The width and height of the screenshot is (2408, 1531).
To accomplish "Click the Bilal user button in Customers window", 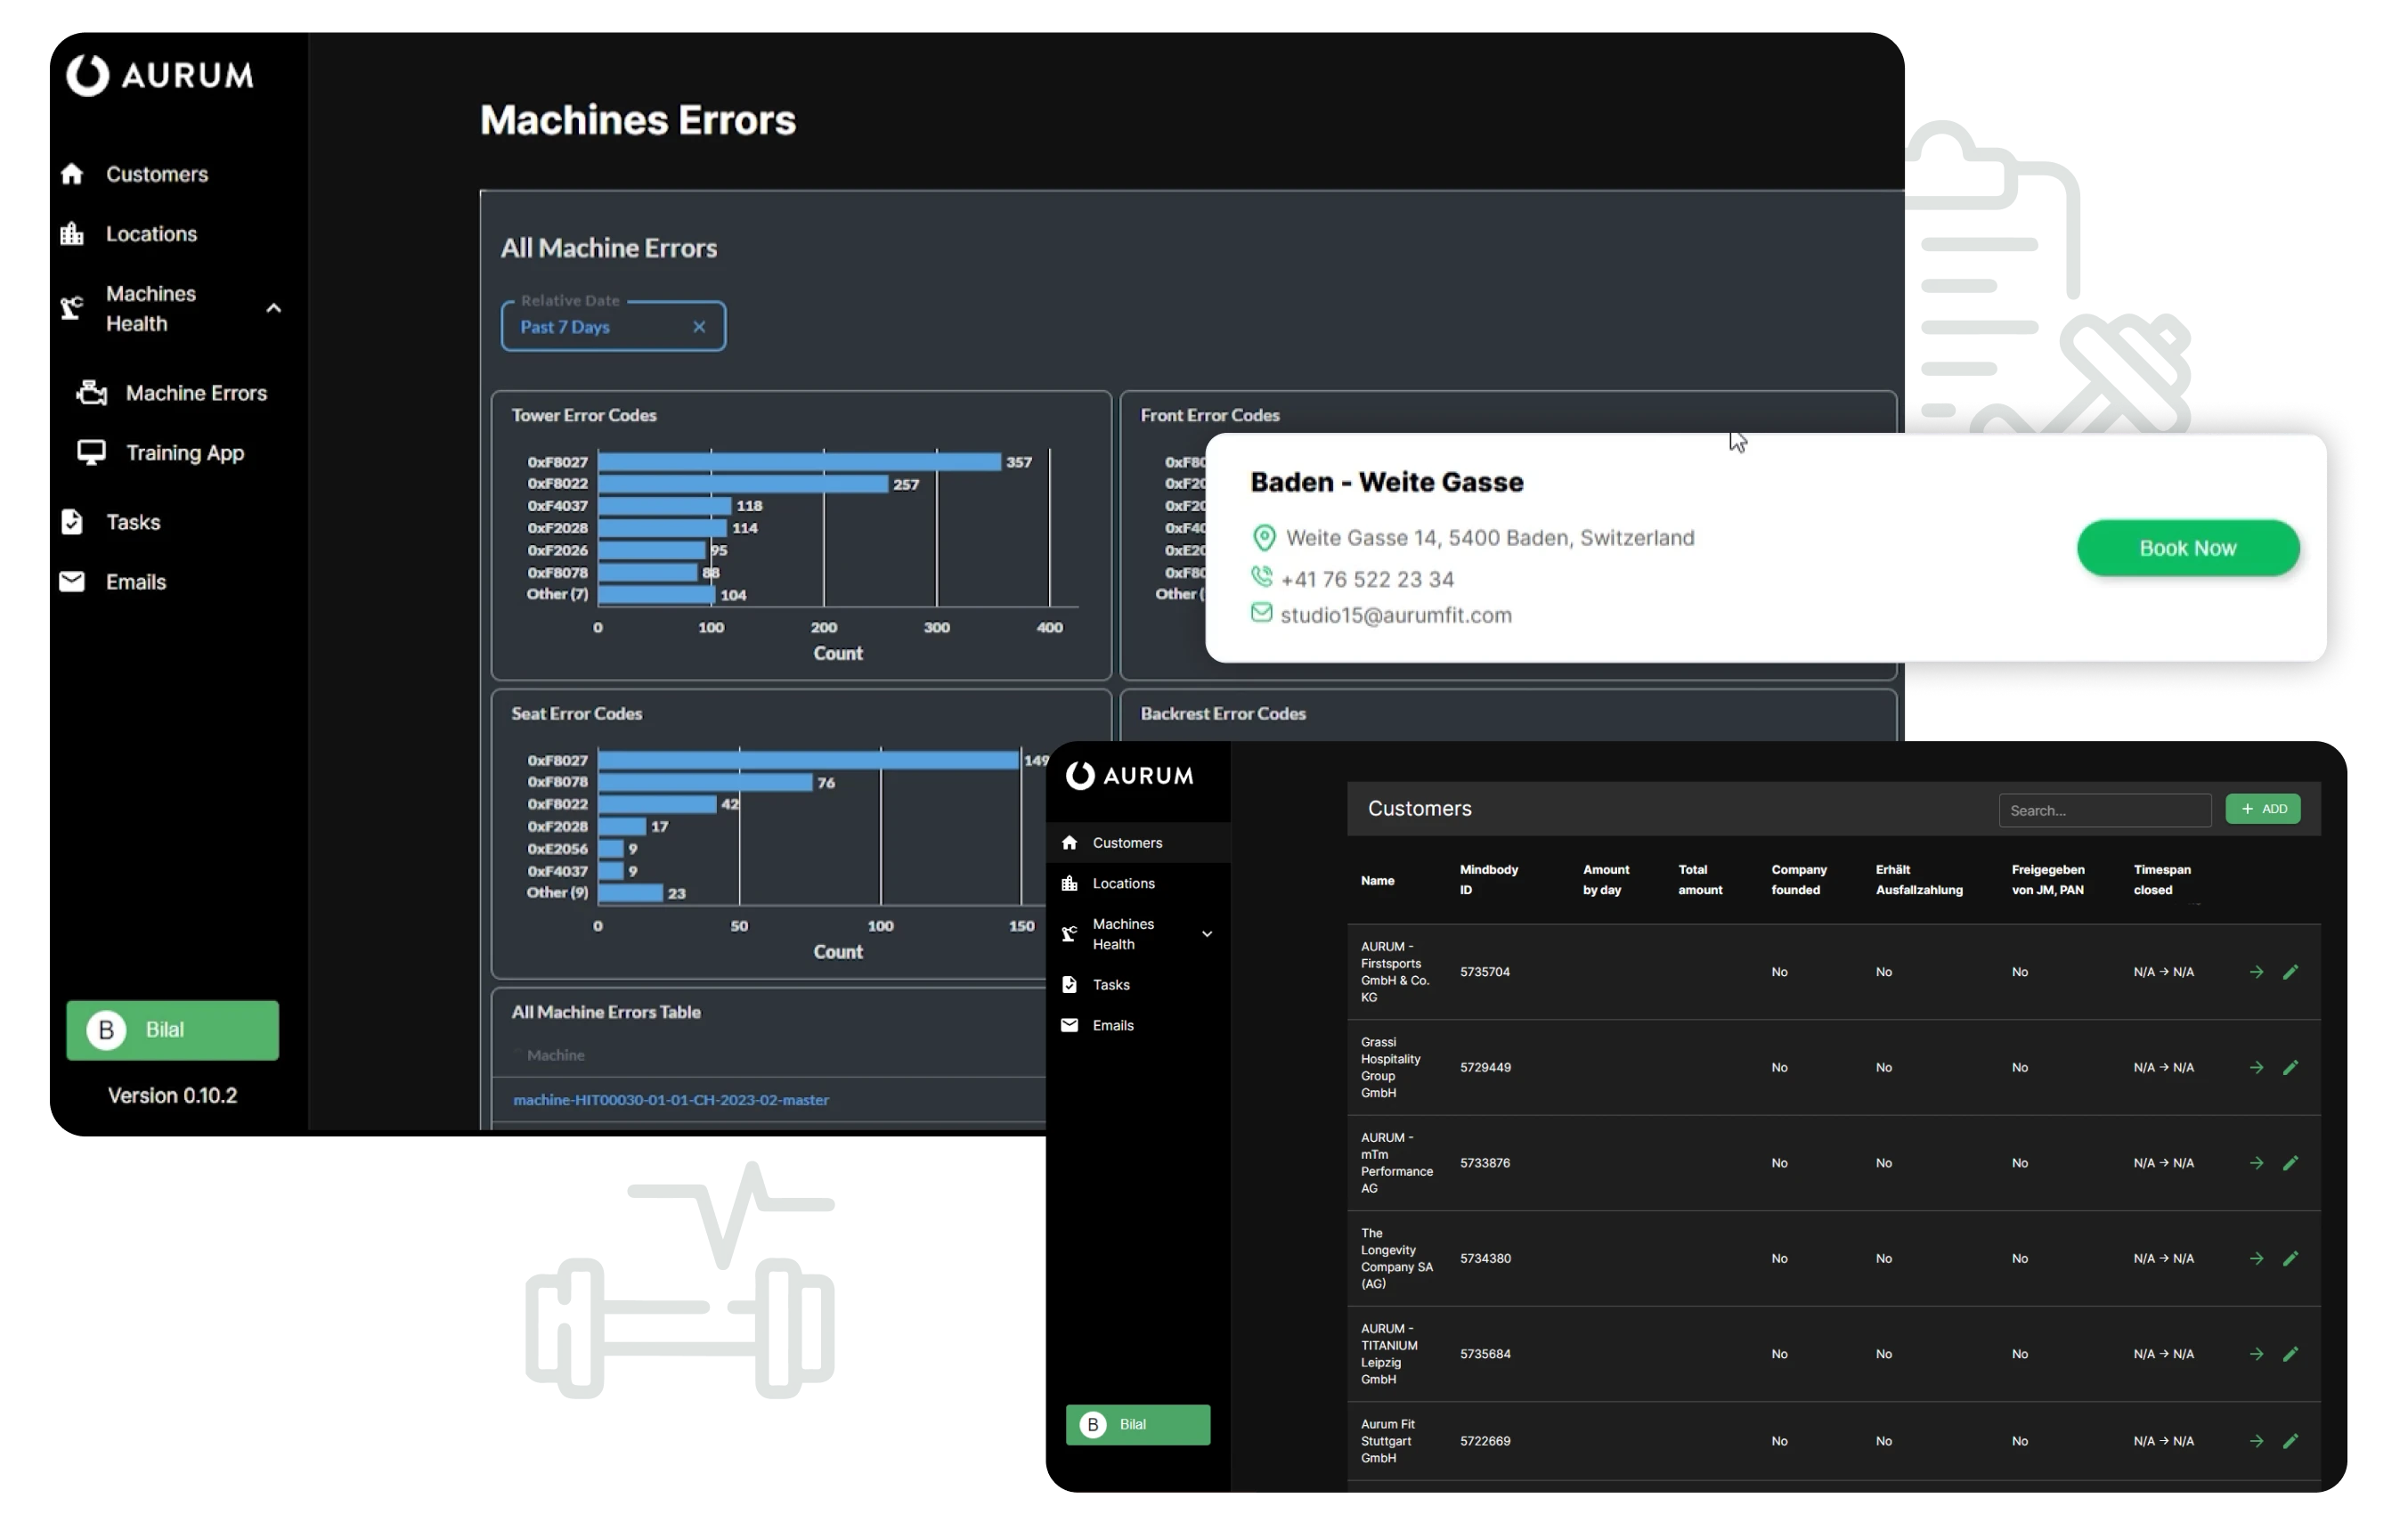I will click(x=1138, y=1425).
